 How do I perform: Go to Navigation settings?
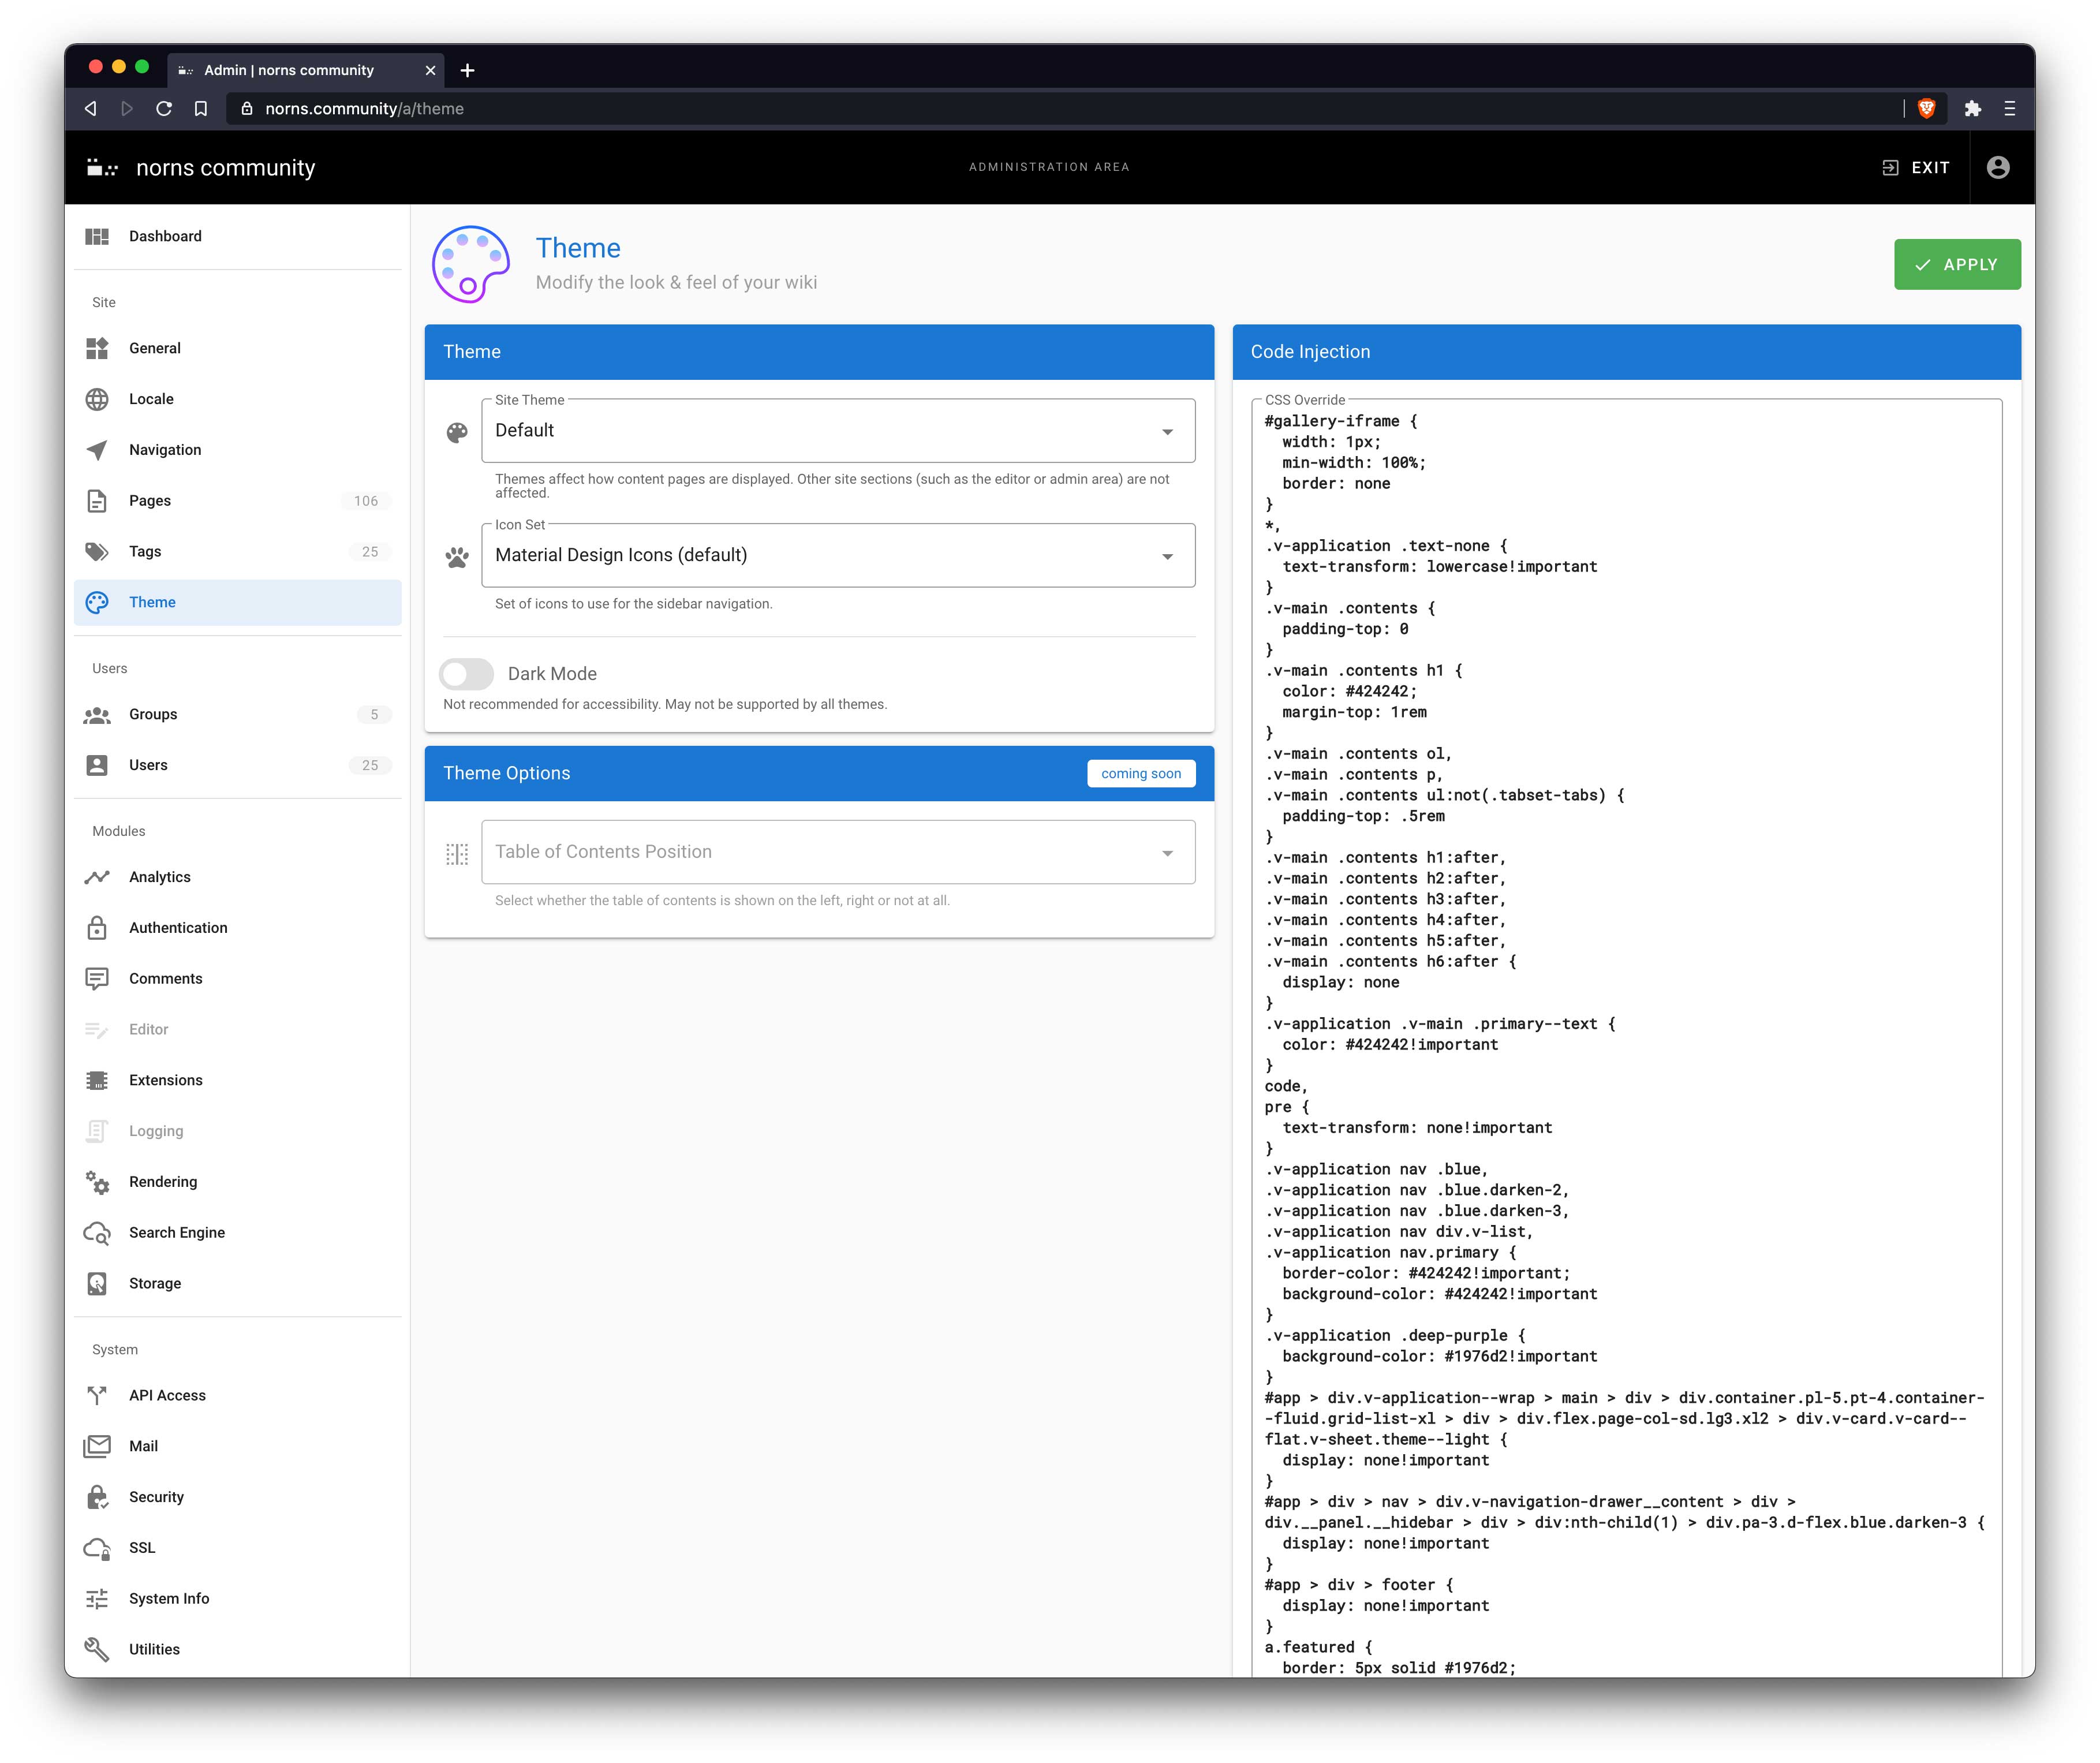click(238, 450)
